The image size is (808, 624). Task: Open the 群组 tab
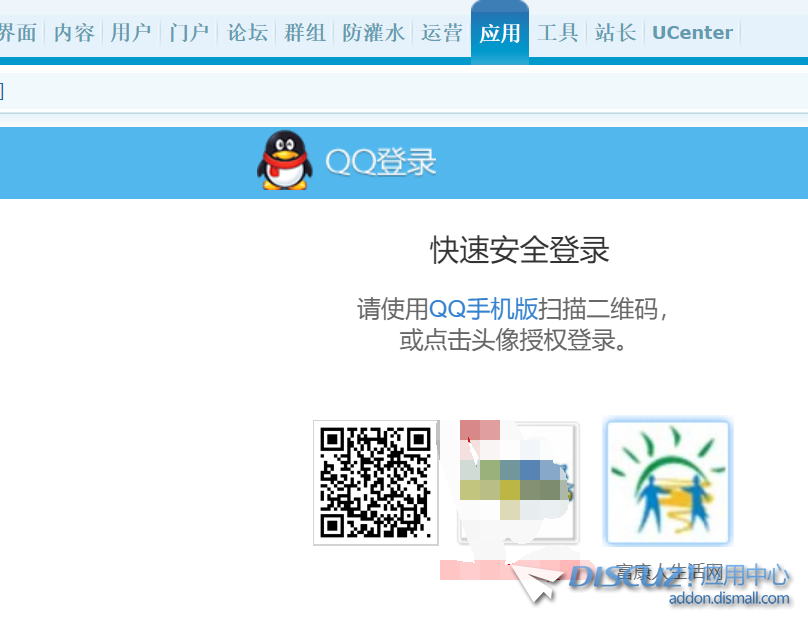tap(305, 33)
